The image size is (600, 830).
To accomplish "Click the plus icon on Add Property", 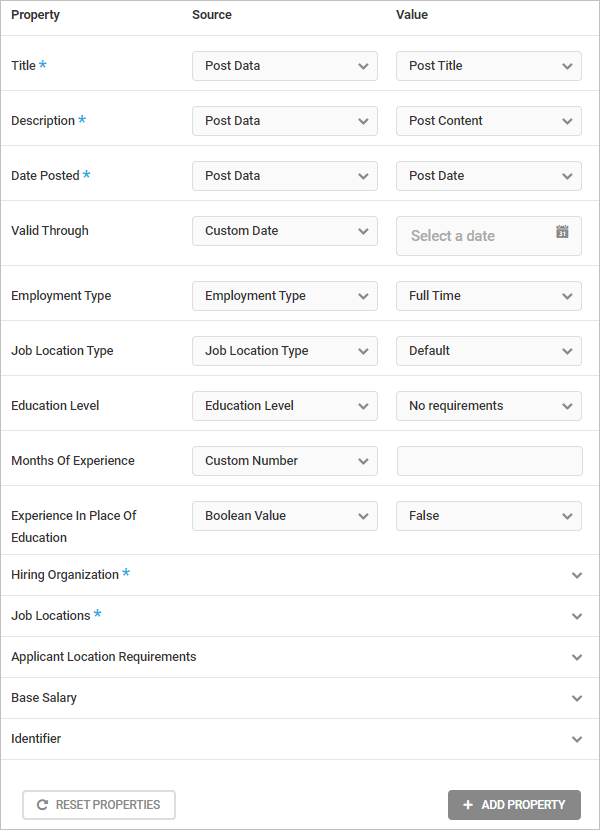I will tap(468, 805).
